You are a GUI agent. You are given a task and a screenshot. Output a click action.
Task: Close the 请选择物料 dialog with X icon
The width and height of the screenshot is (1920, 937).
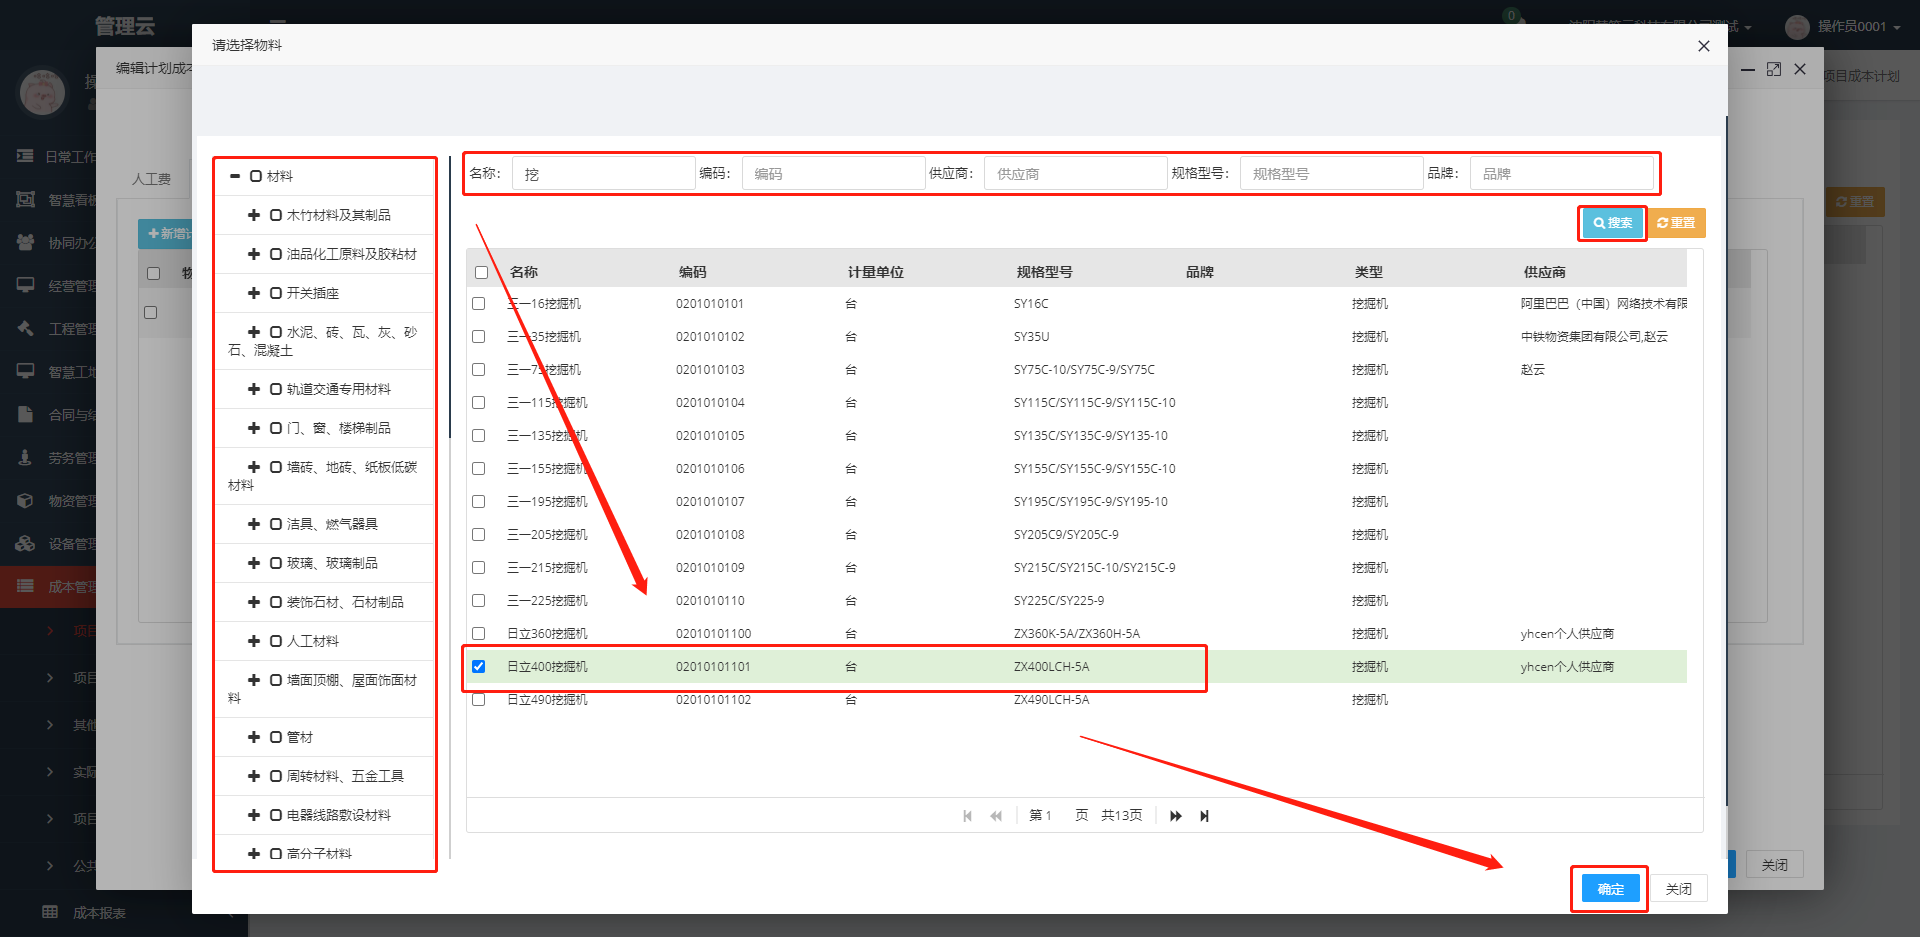1704,46
